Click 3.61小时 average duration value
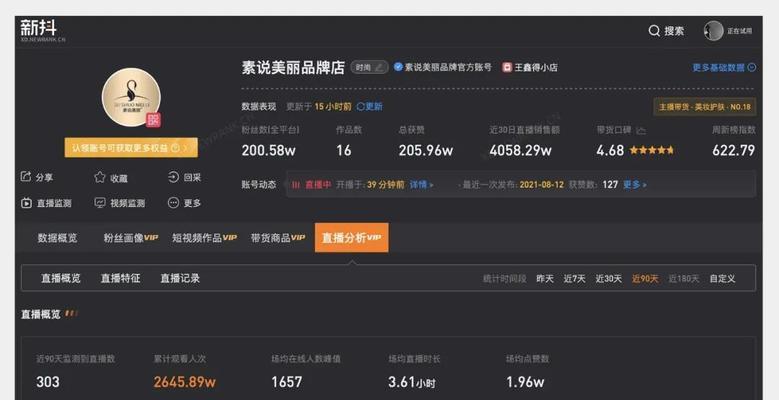 [412, 382]
